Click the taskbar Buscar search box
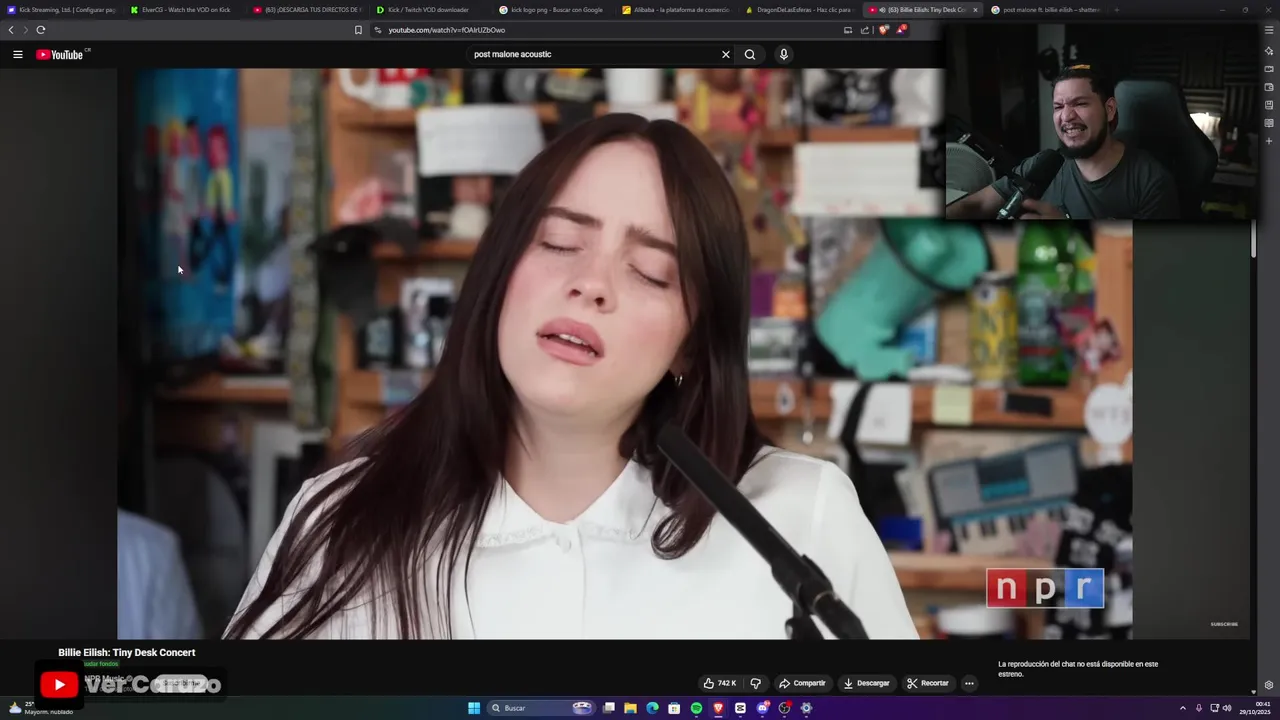Image resolution: width=1280 pixels, height=720 pixels. (543, 708)
